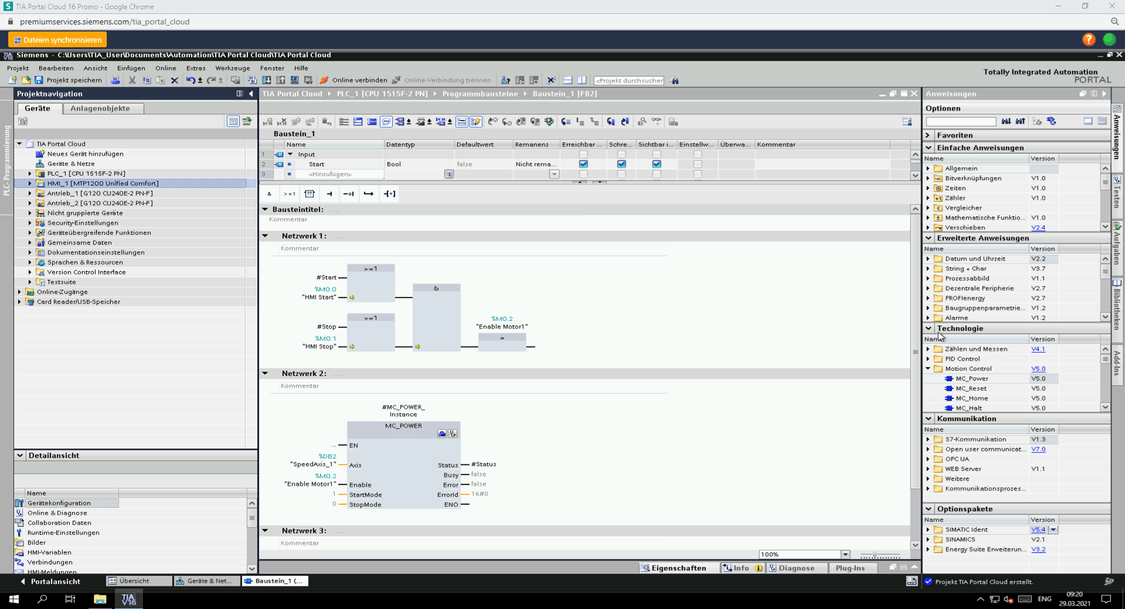Switch to Portalansicht
Image resolution: width=1125 pixels, height=609 pixels.
click(x=50, y=581)
